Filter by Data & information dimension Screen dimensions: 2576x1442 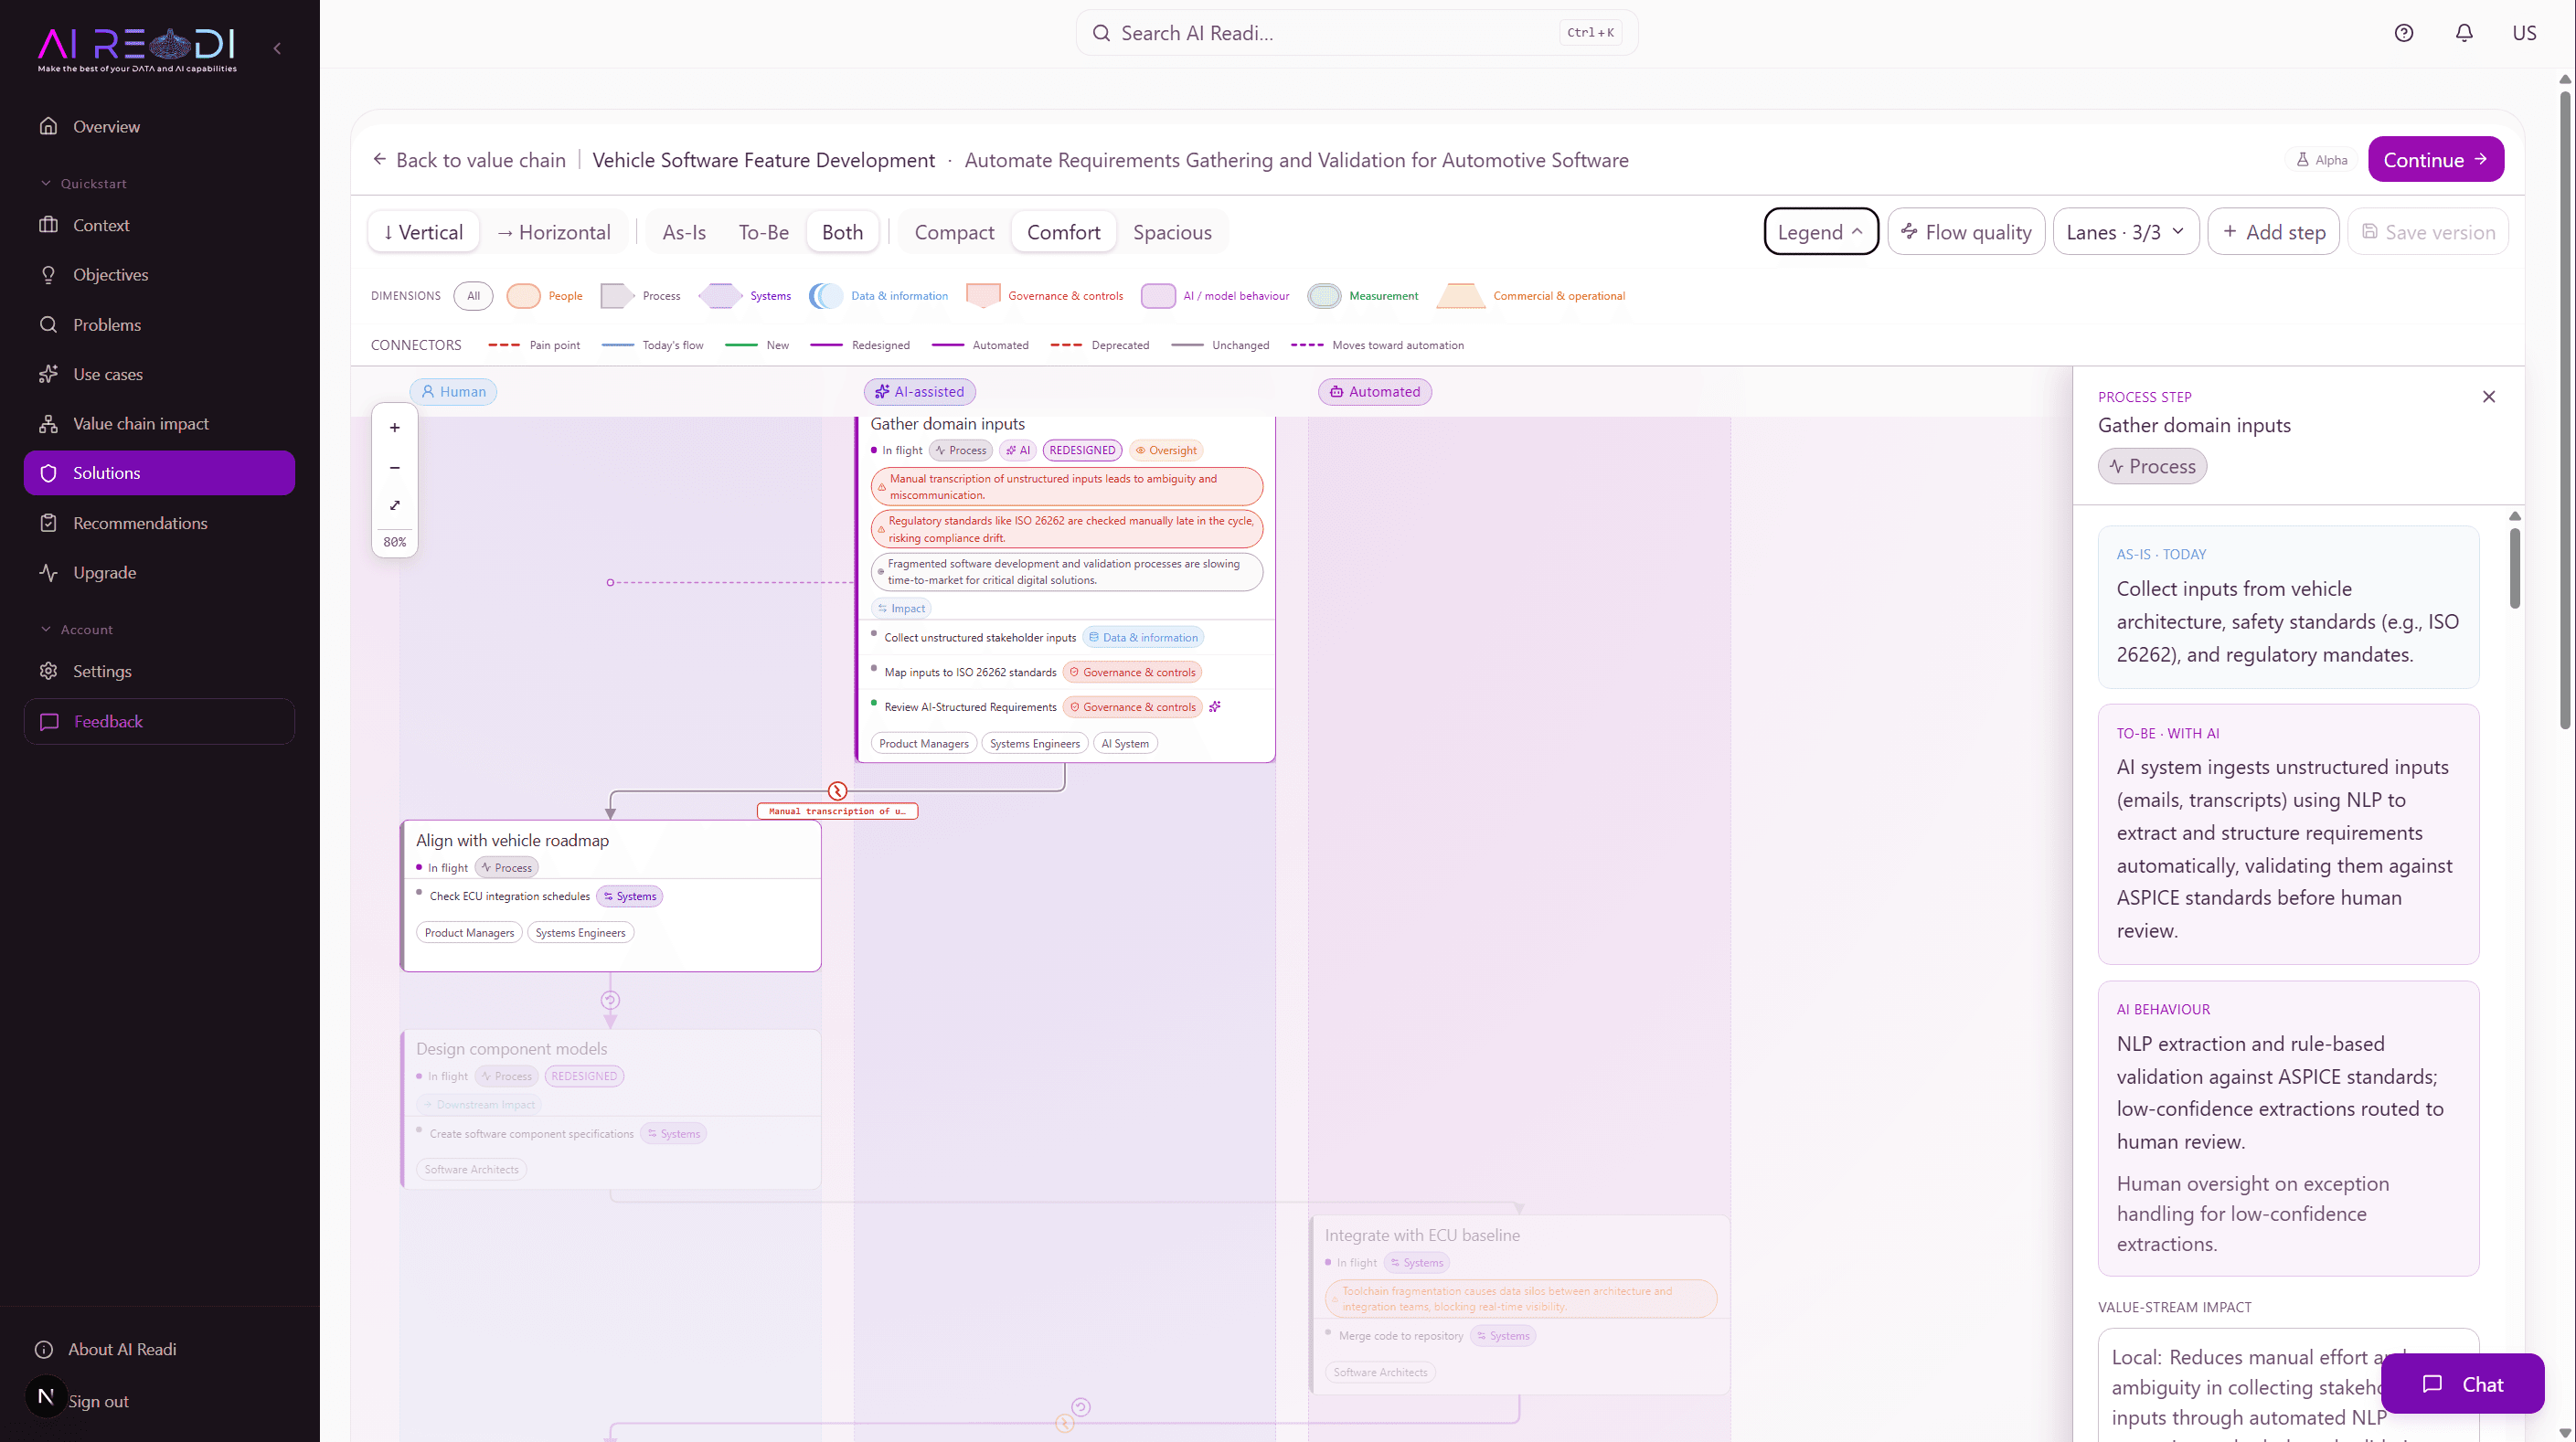pos(879,296)
